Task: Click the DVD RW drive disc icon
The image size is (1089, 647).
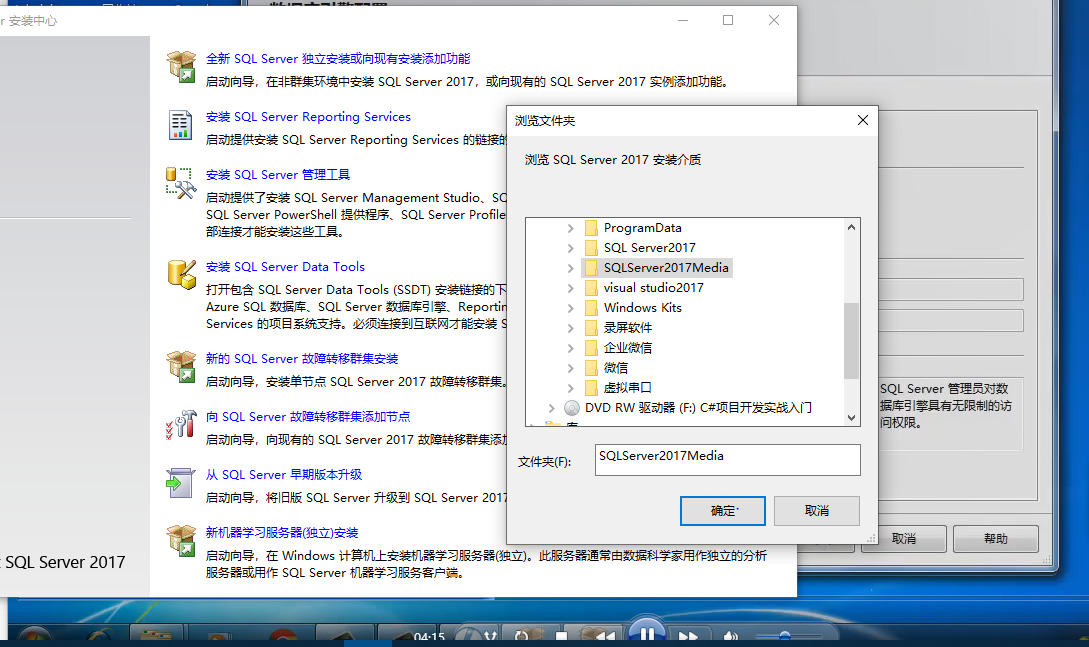Action: click(572, 407)
